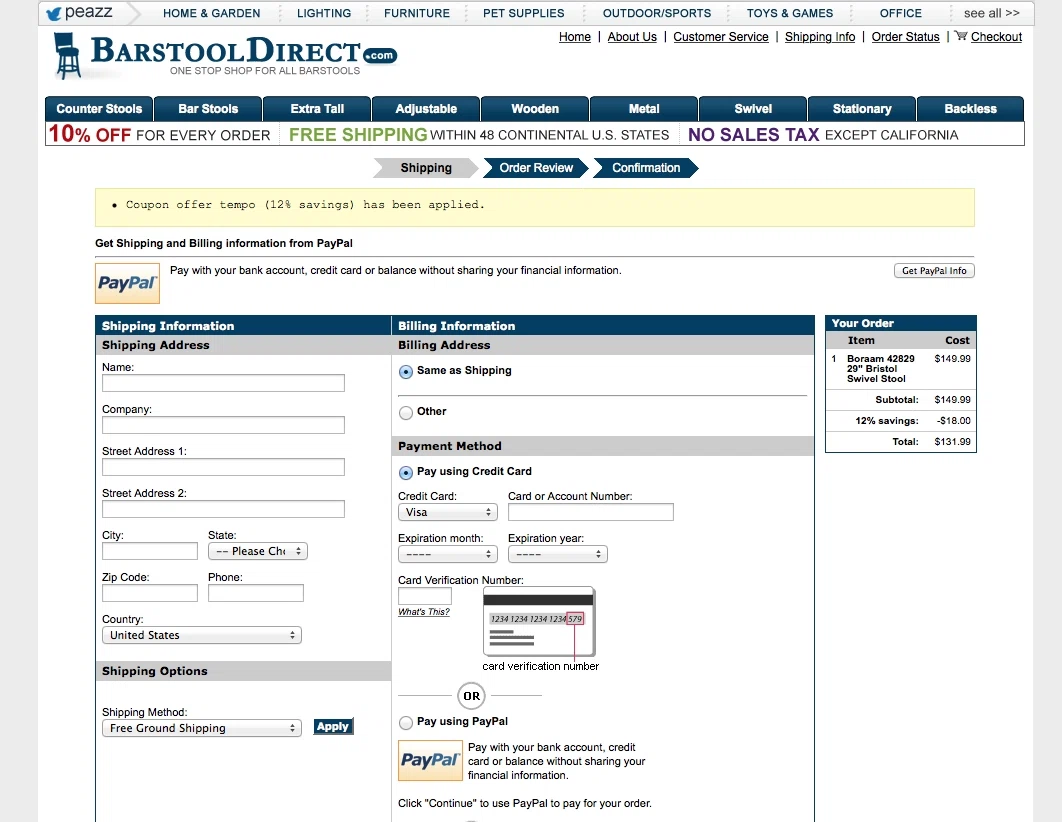
Task: Click the Shipping step in progress bar
Action: pyautogui.click(x=426, y=168)
